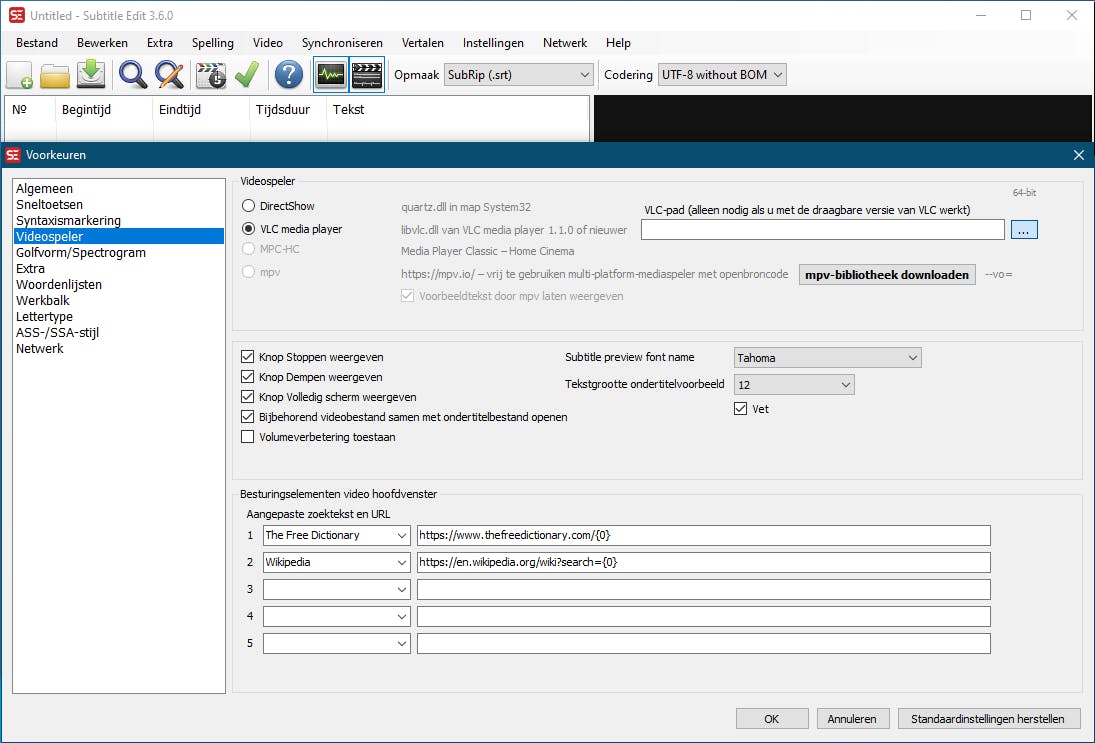Select the DirectShow radio button
This screenshot has height=743, width=1095.
click(x=249, y=206)
